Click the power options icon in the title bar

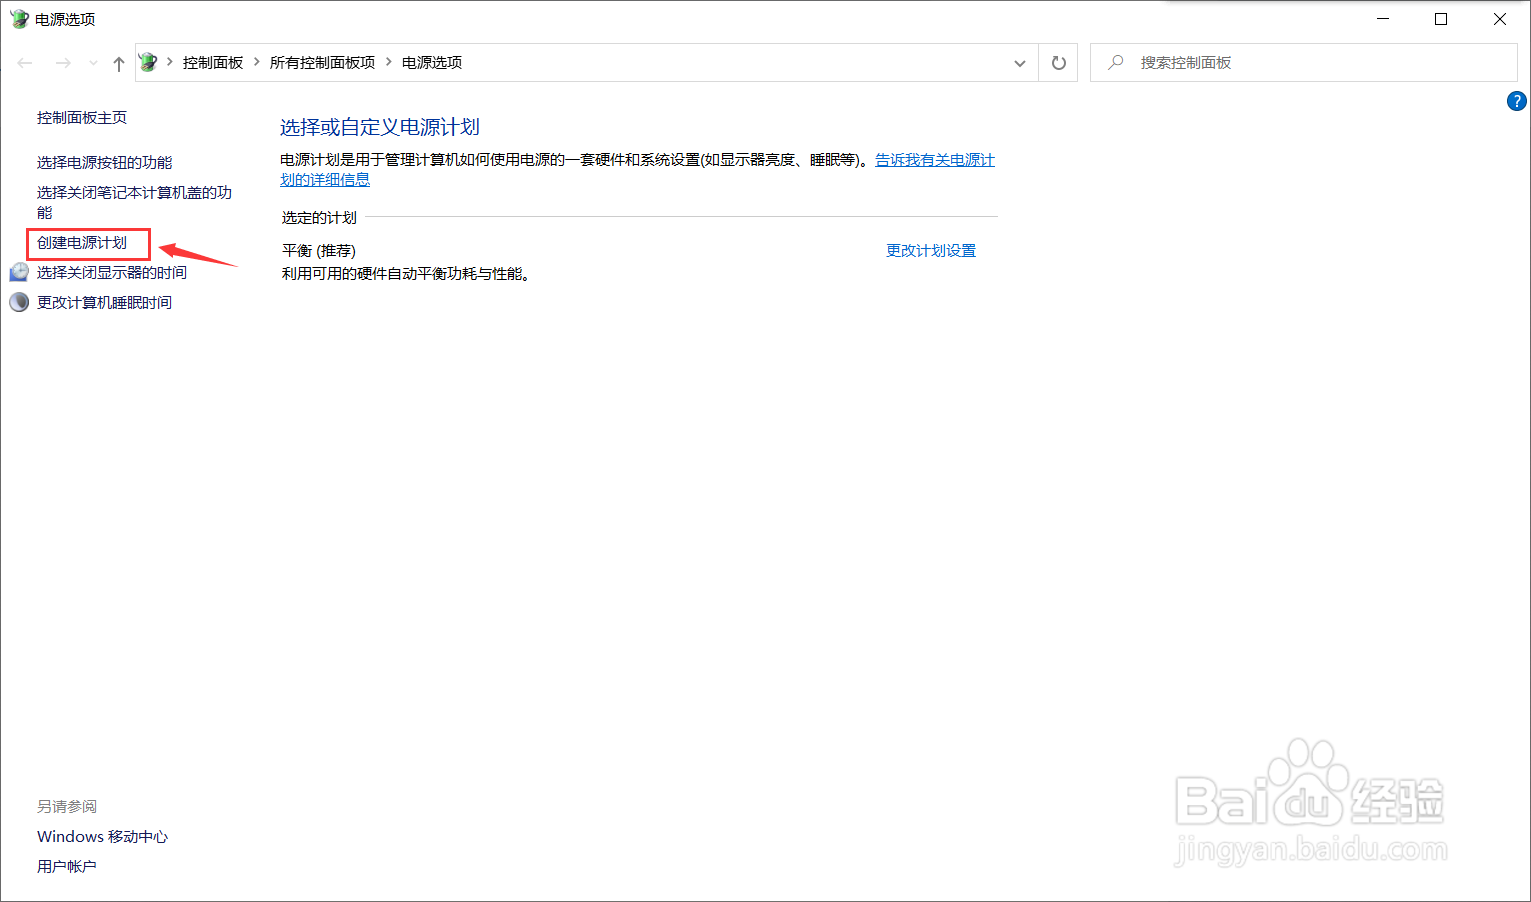click(18, 18)
